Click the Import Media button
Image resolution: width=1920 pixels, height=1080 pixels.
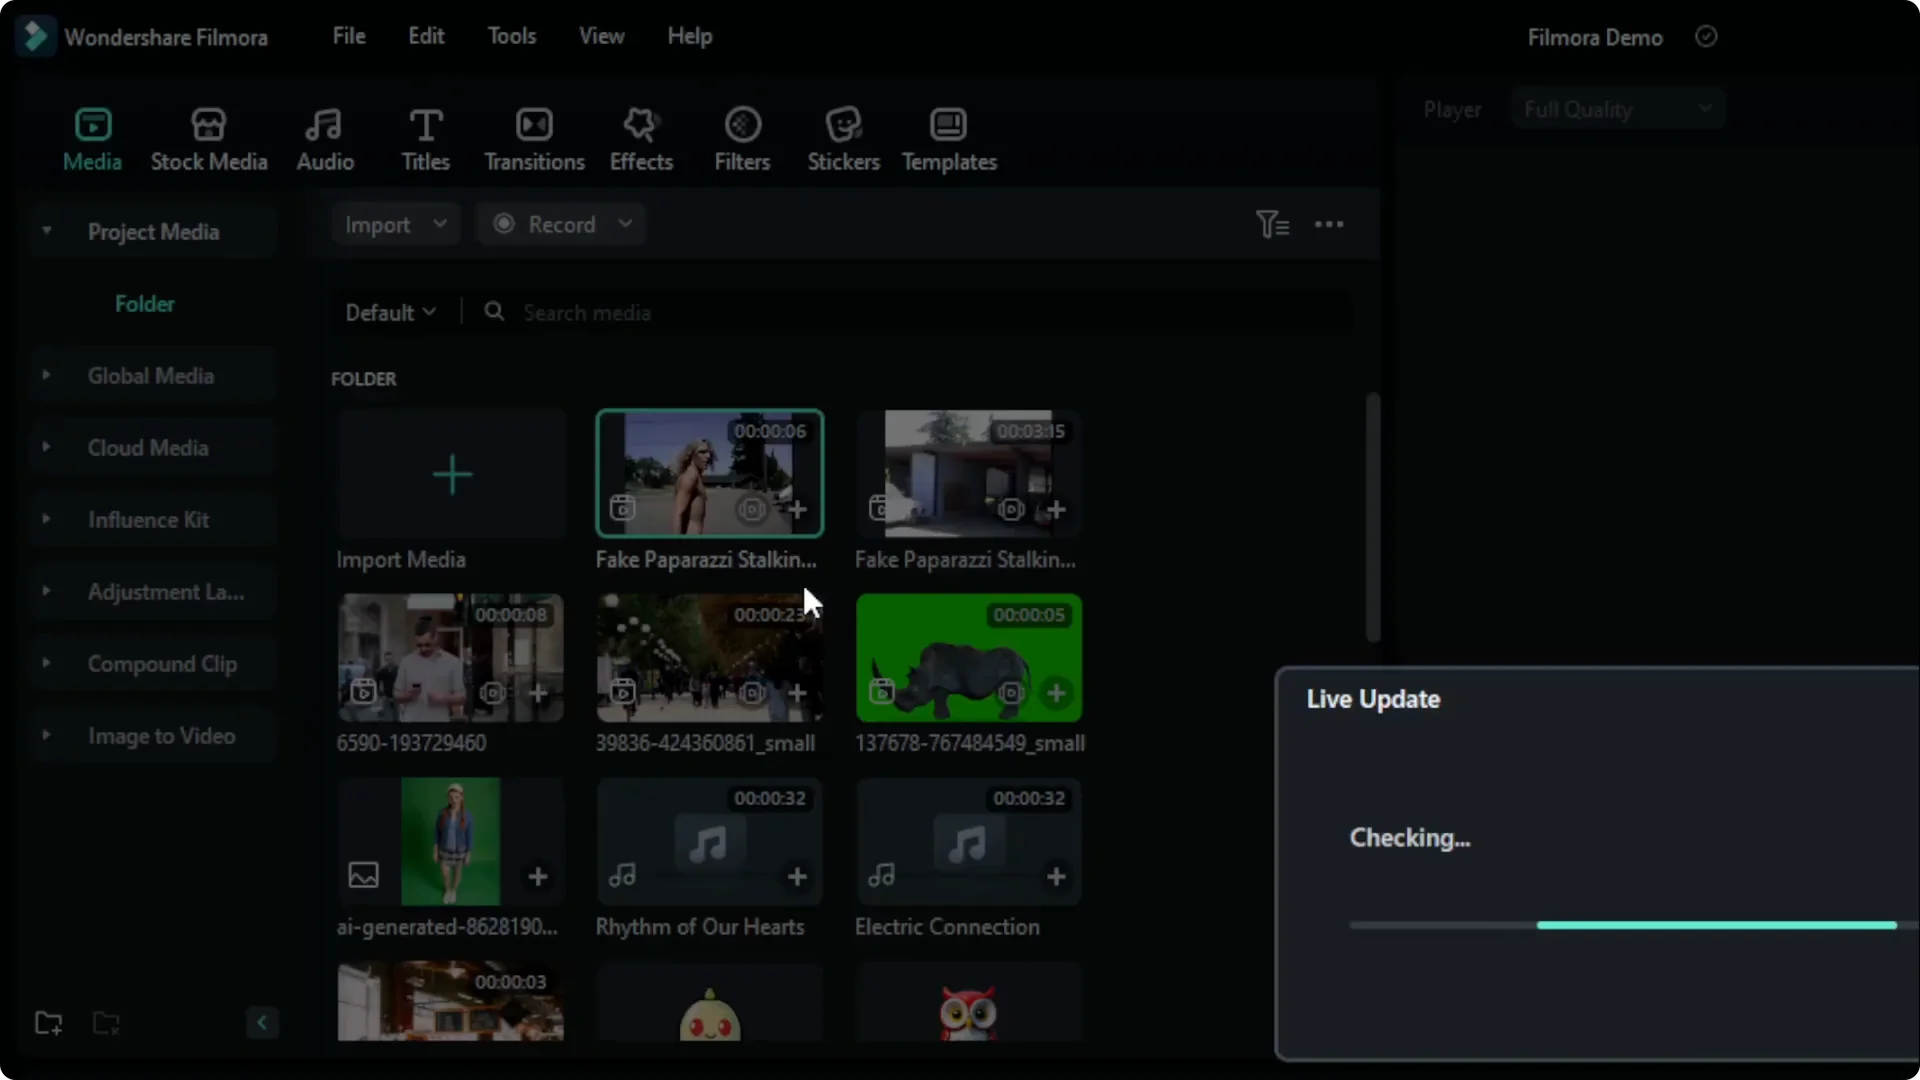pos(451,474)
